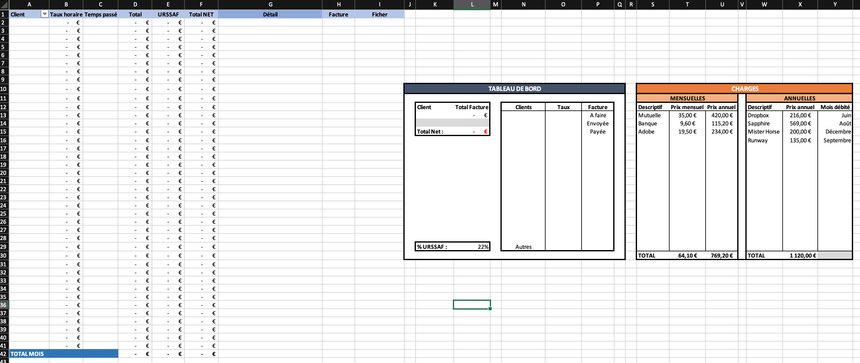Click the 'TOTAL MOIS' blue cell

pos(64,354)
